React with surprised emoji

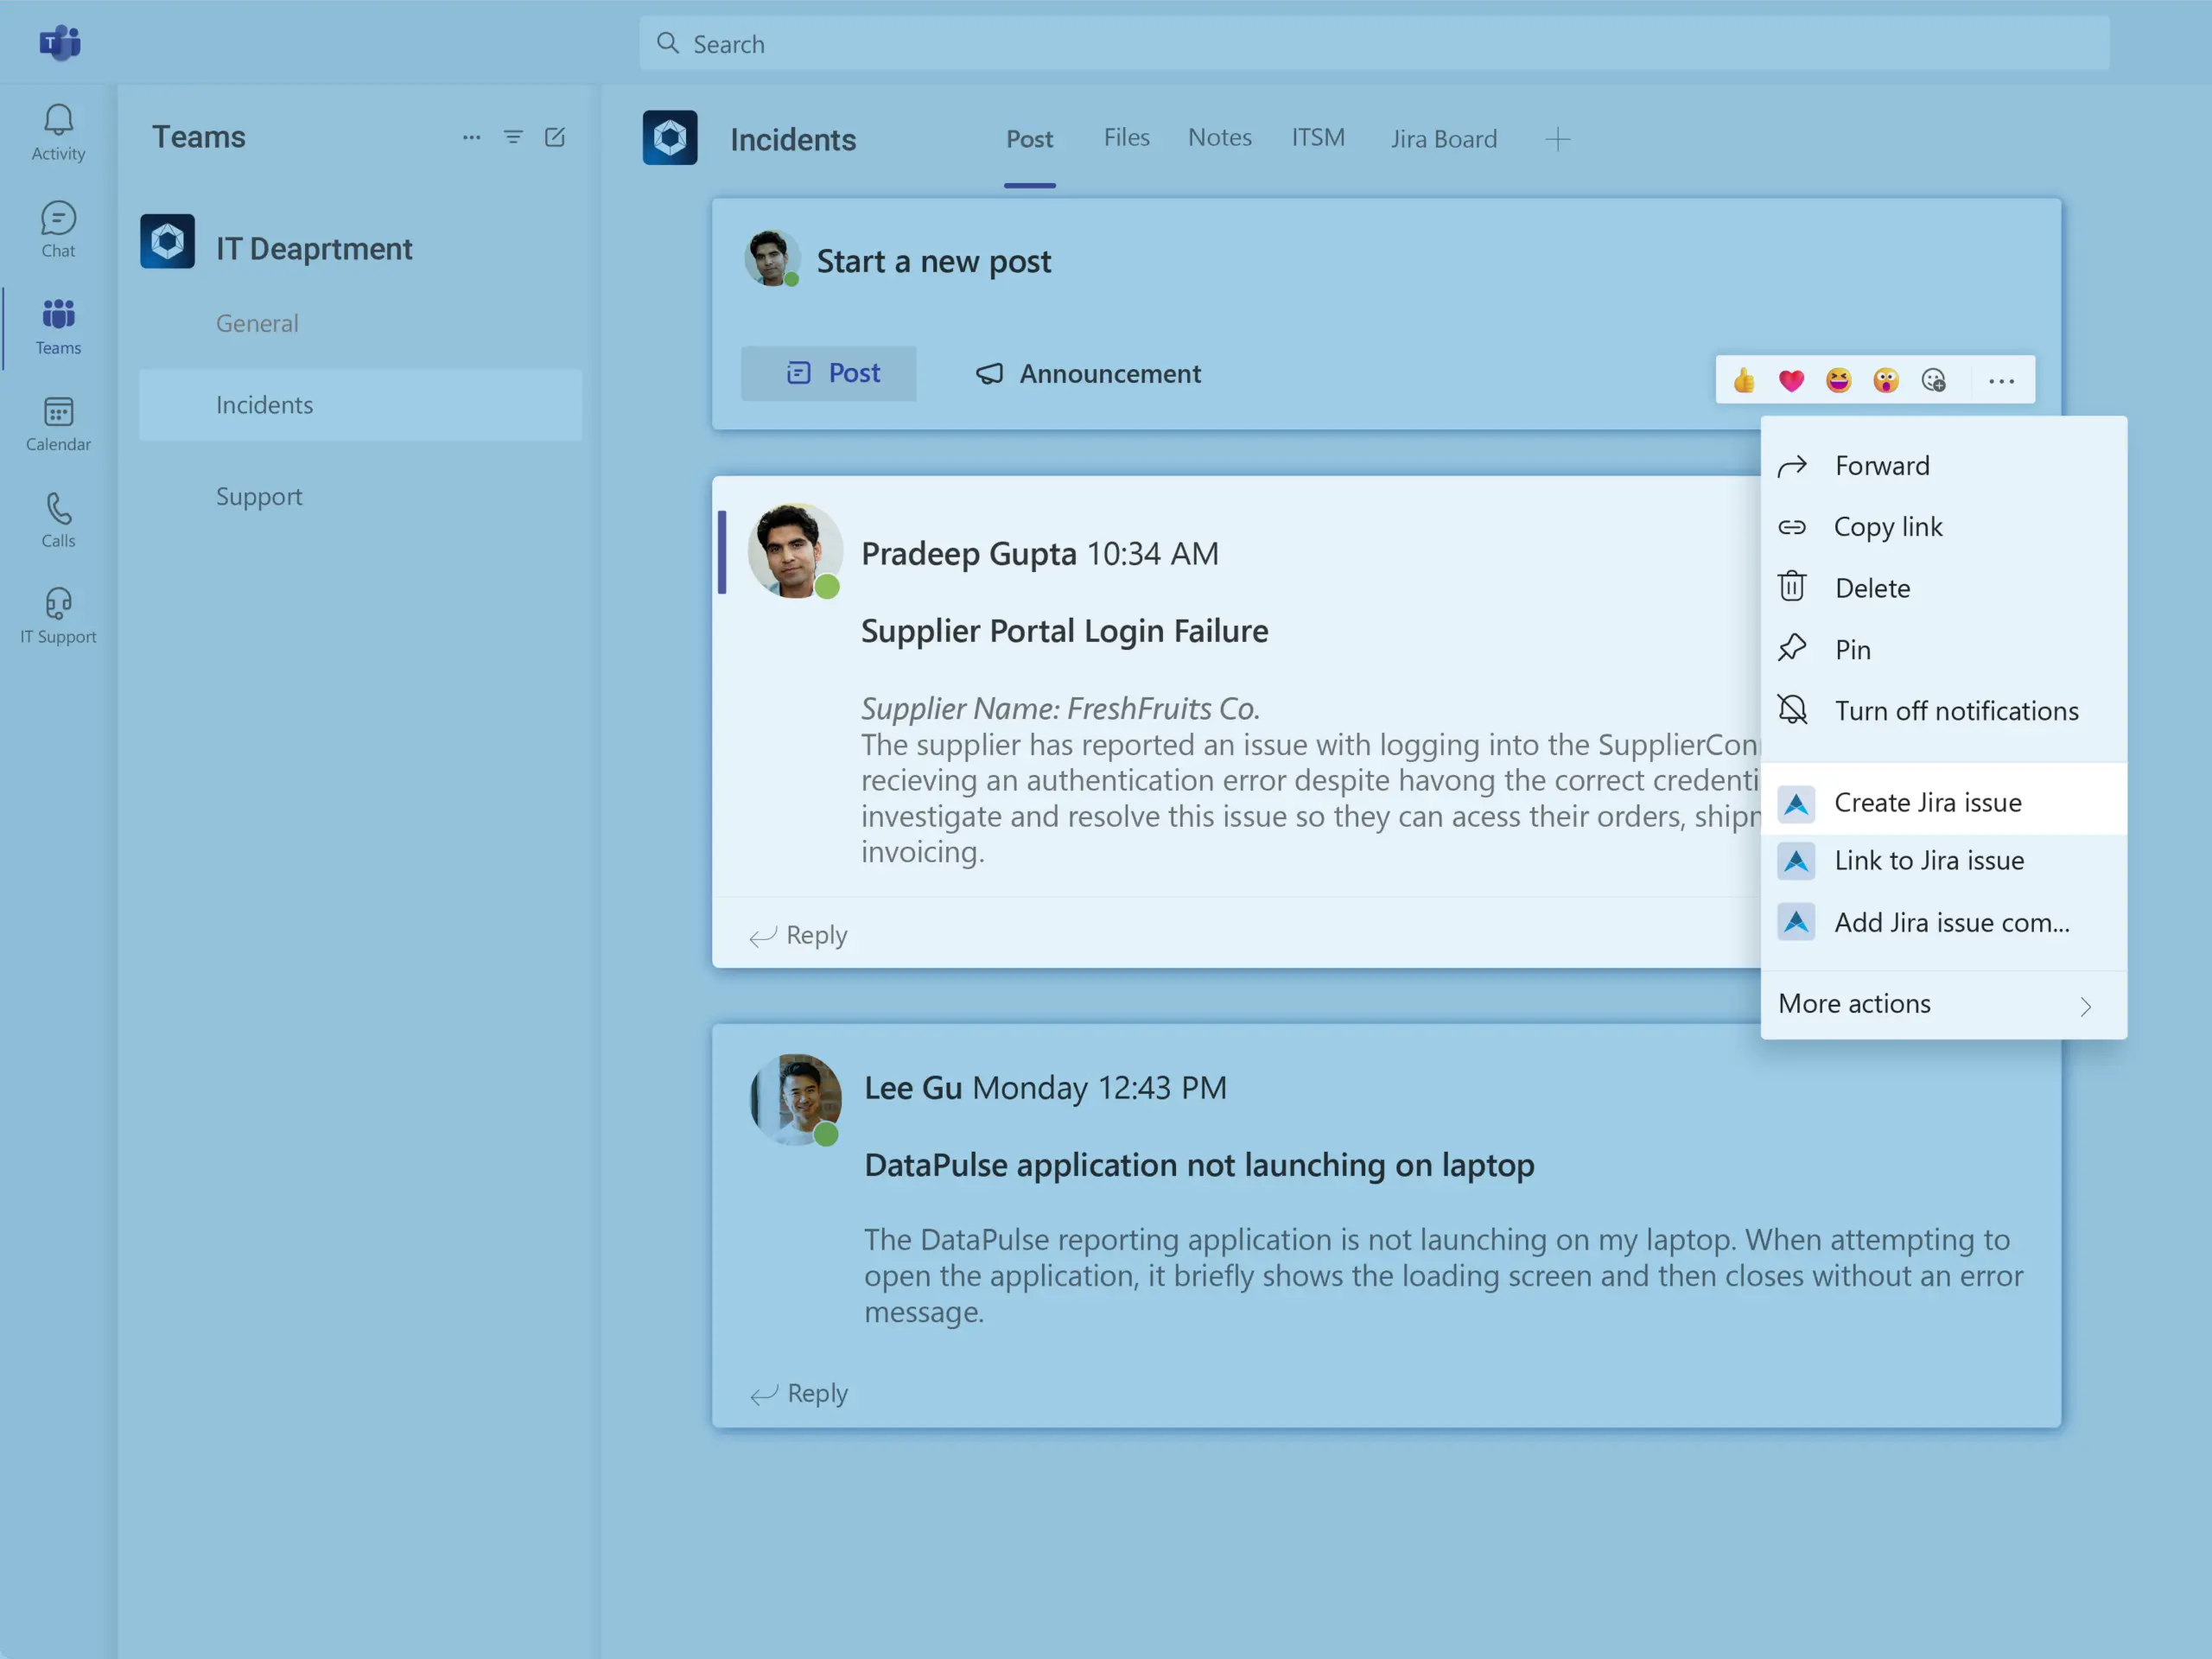coord(1885,380)
